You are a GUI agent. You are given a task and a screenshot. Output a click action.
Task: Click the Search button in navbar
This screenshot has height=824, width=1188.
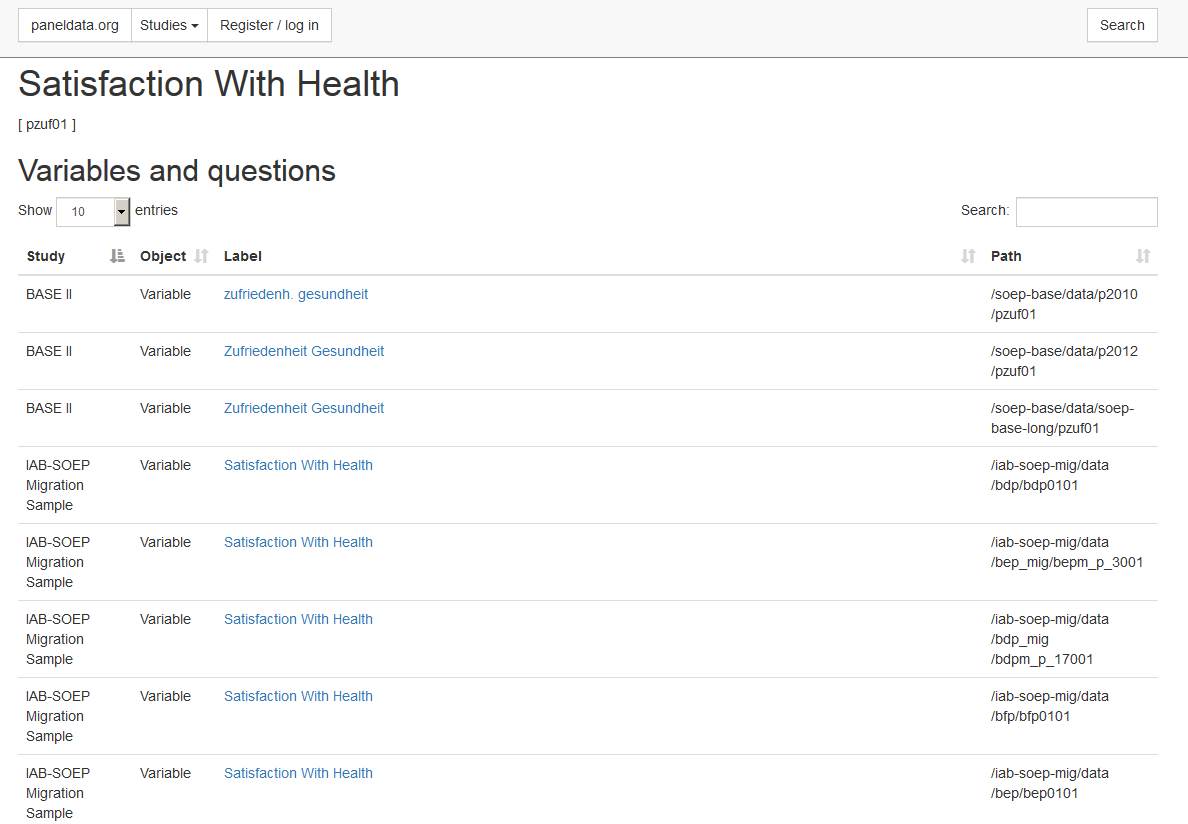click(1122, 25)
